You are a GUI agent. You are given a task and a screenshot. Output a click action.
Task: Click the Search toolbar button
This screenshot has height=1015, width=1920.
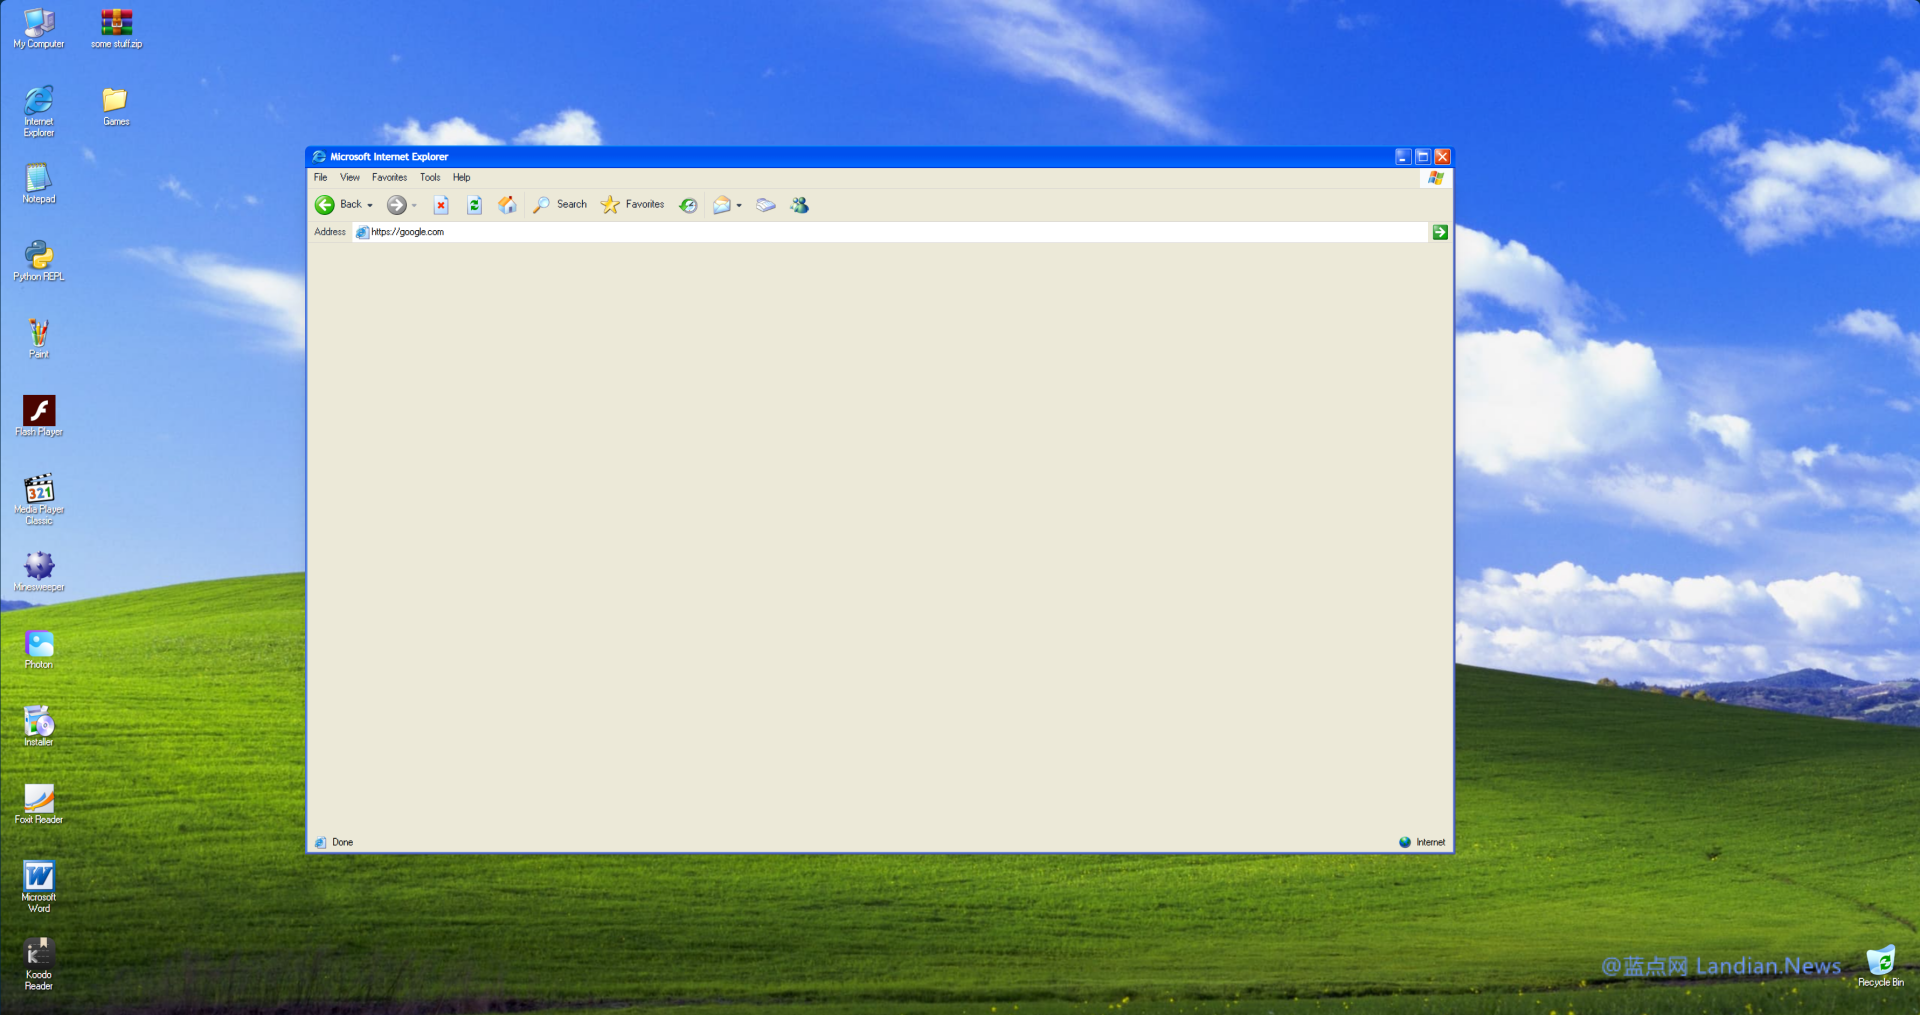(x=560, y=205)
